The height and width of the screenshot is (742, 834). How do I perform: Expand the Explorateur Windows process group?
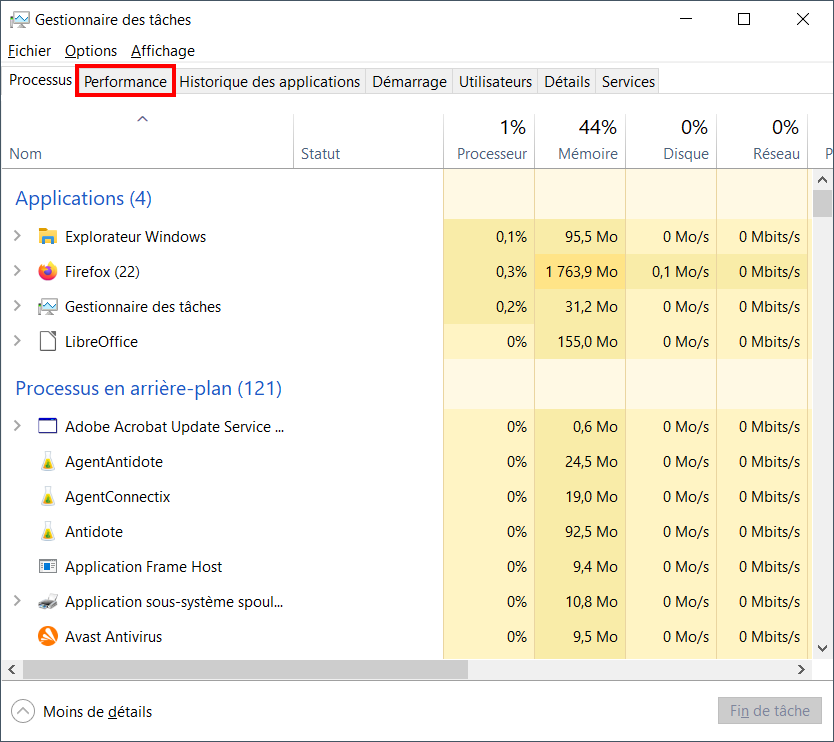(x=17, y=236)
